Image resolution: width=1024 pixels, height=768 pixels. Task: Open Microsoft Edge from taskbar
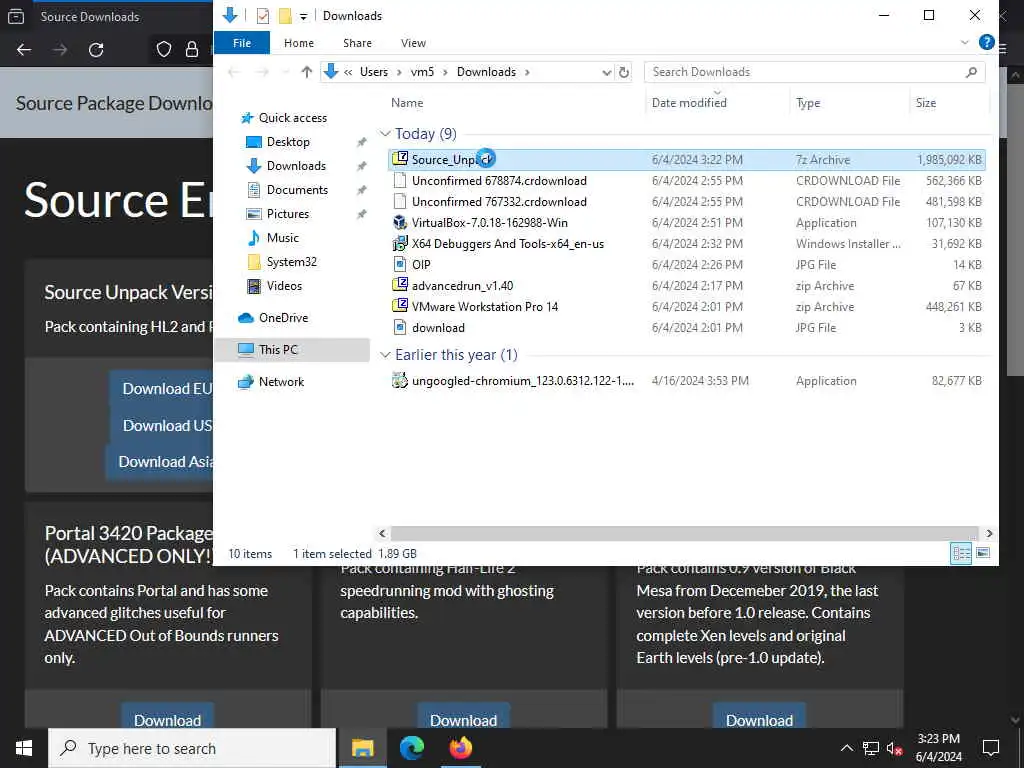point(411,748)
